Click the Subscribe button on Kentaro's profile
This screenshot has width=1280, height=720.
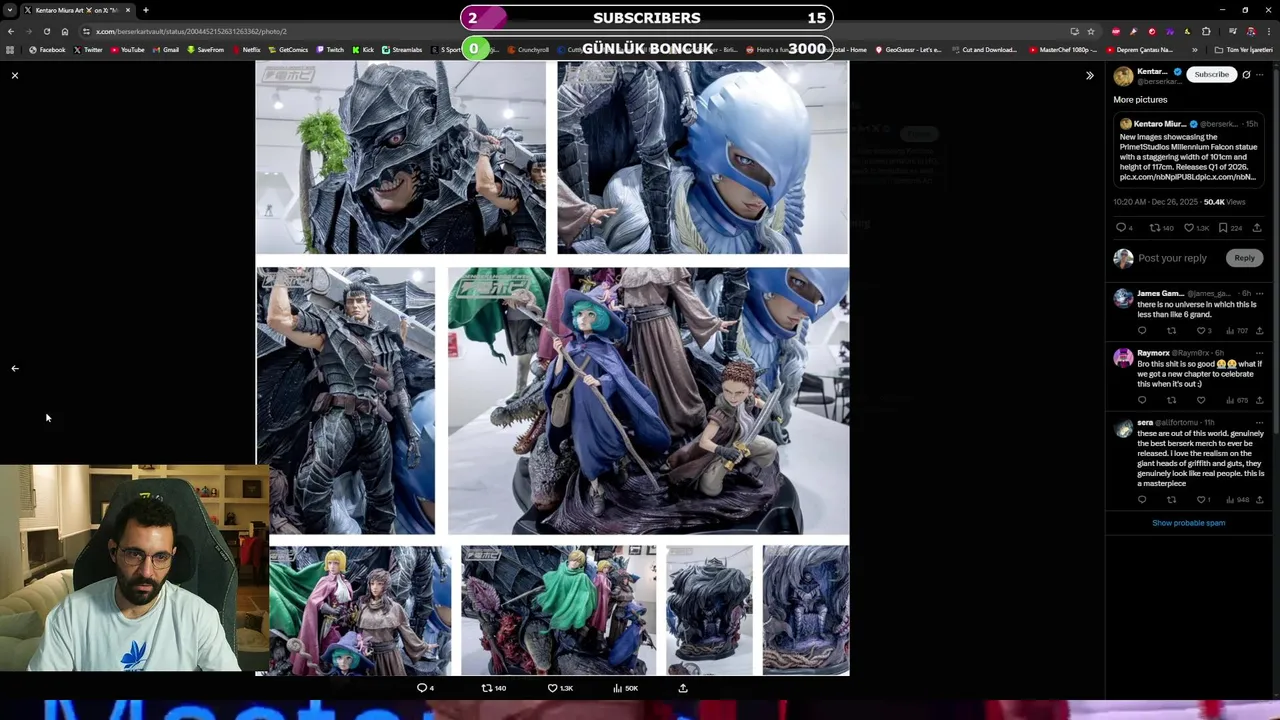1211,74
